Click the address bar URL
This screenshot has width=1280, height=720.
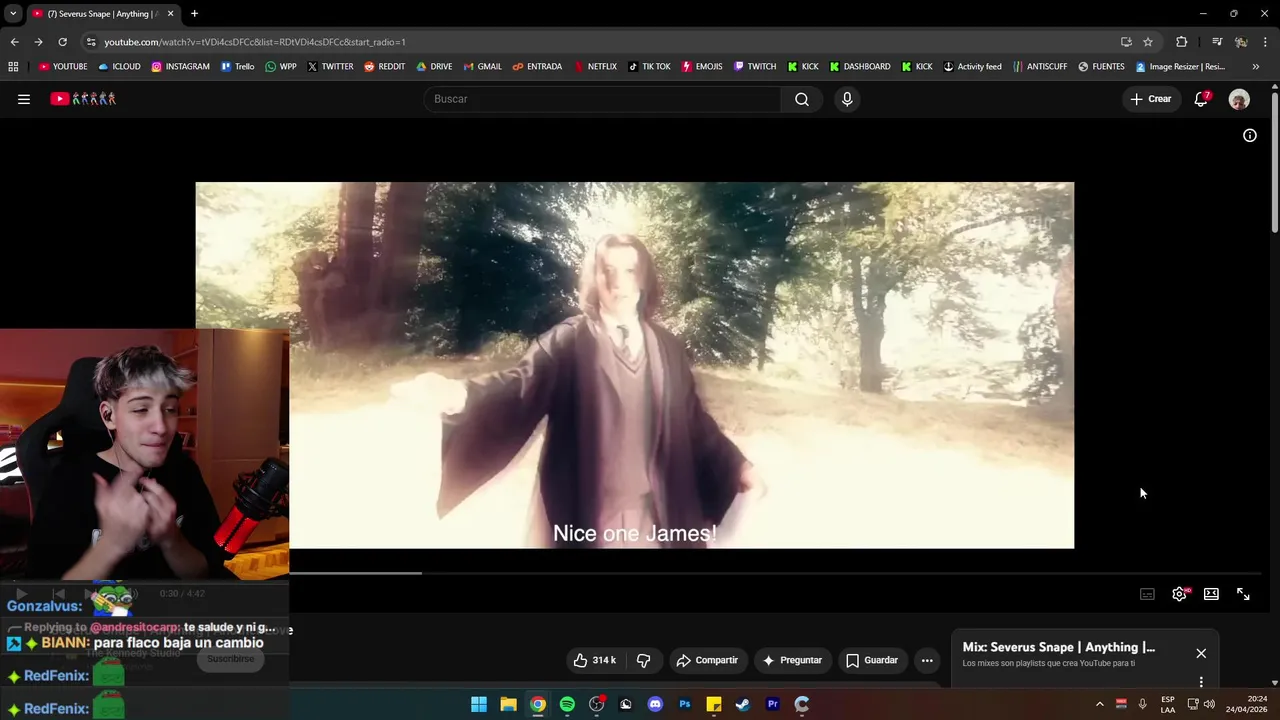click(255, 42)
